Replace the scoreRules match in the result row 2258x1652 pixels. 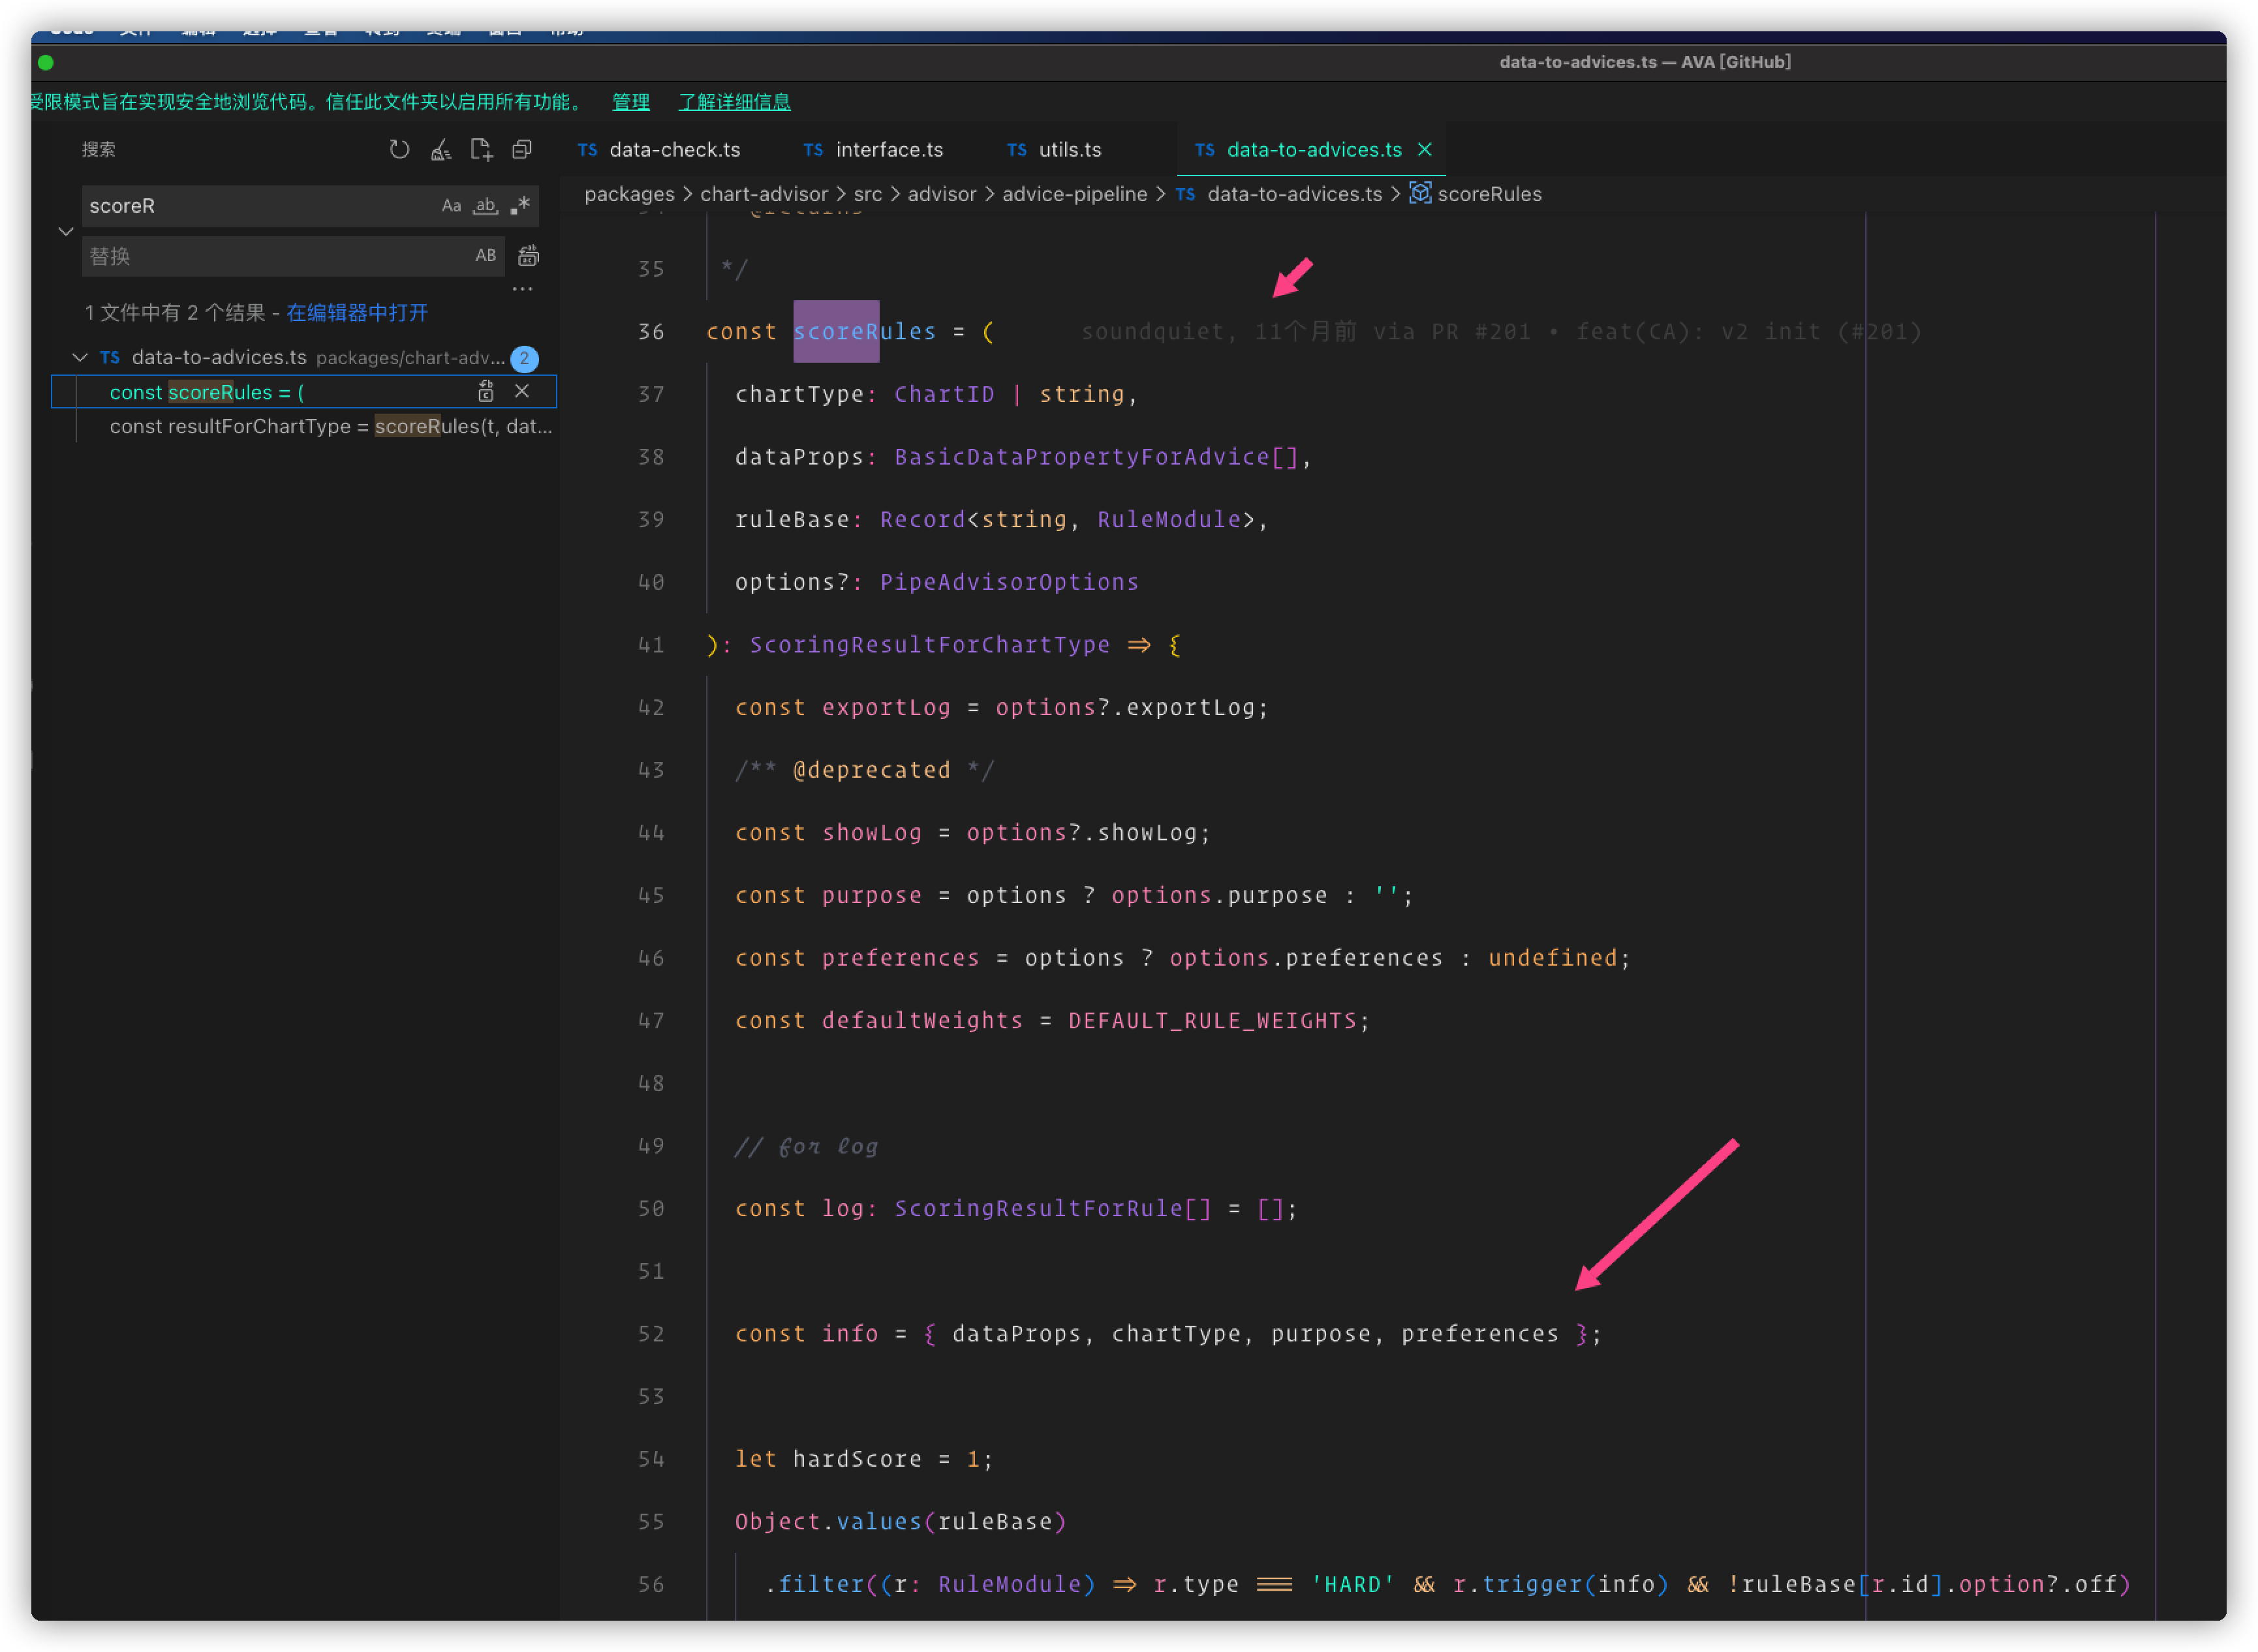click(486, 392)
